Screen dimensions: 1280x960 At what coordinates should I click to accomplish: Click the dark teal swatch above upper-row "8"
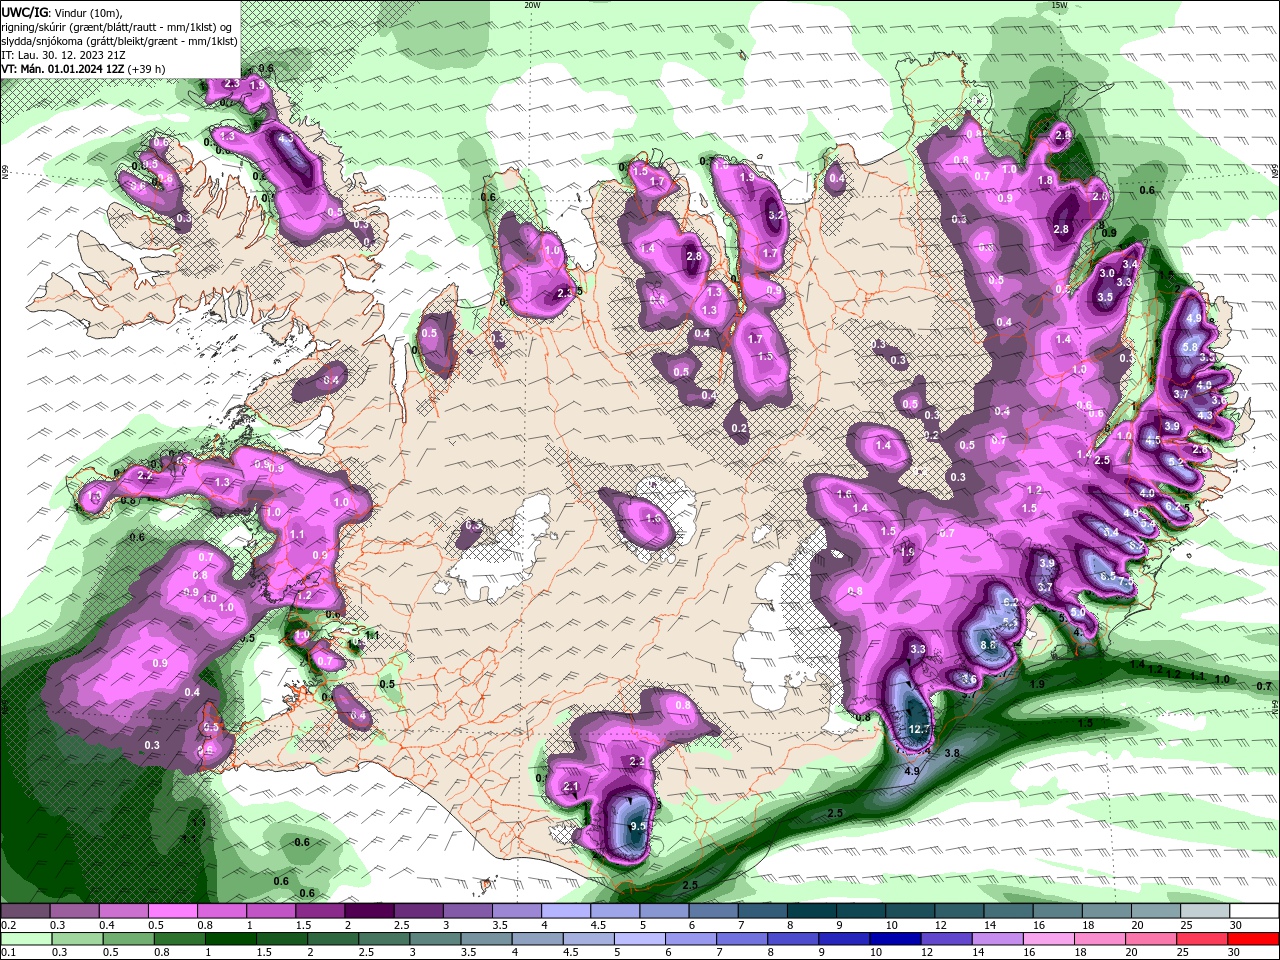(812, 911)
